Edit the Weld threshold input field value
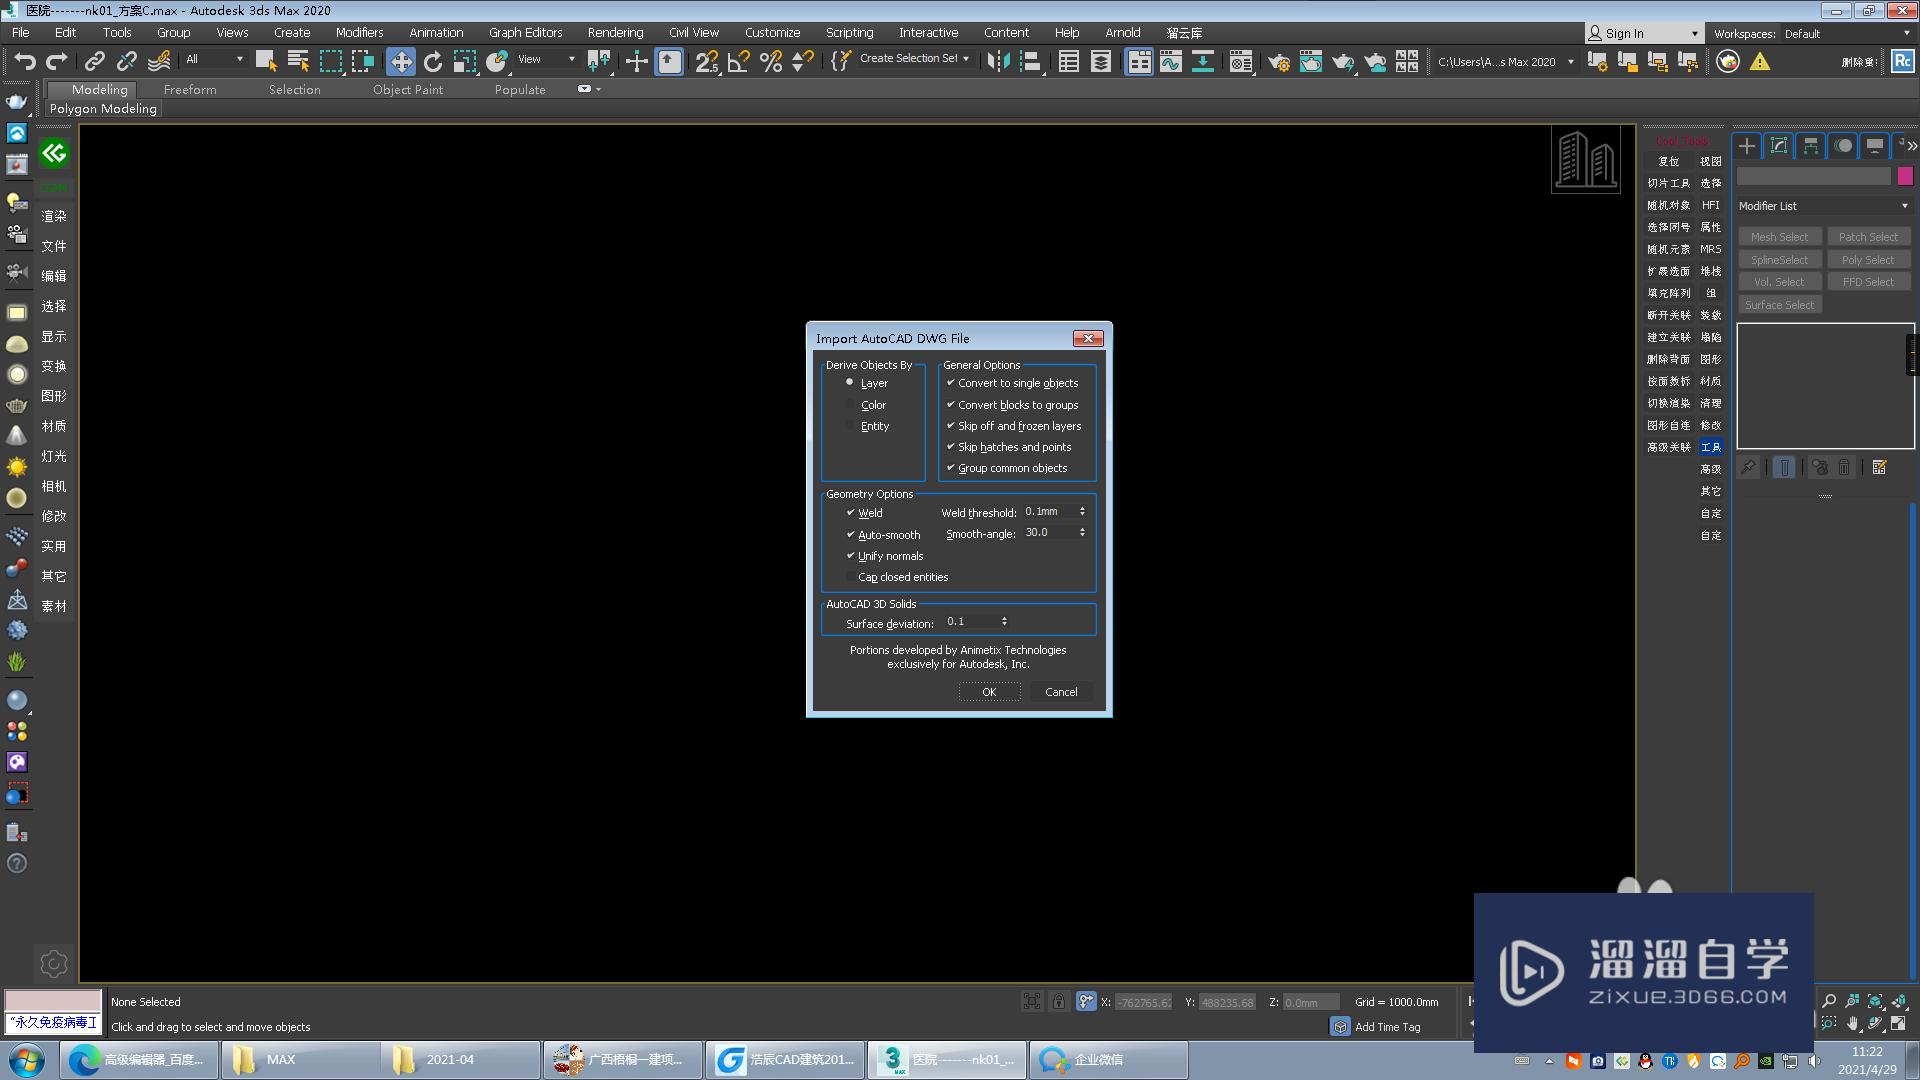 (x=1048, y=512)
